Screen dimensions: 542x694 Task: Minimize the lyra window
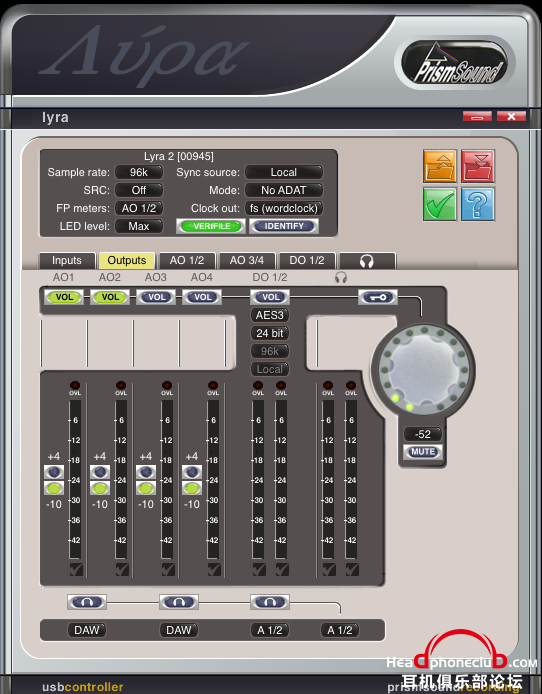477,116
